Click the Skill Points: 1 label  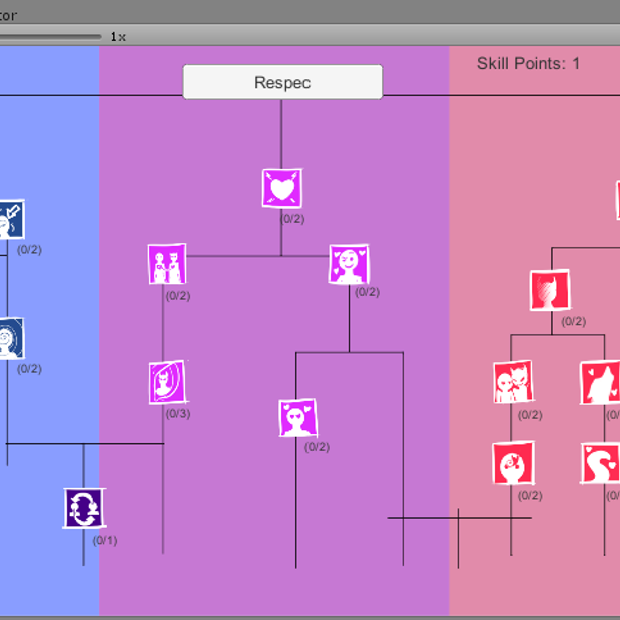point(528,64)
